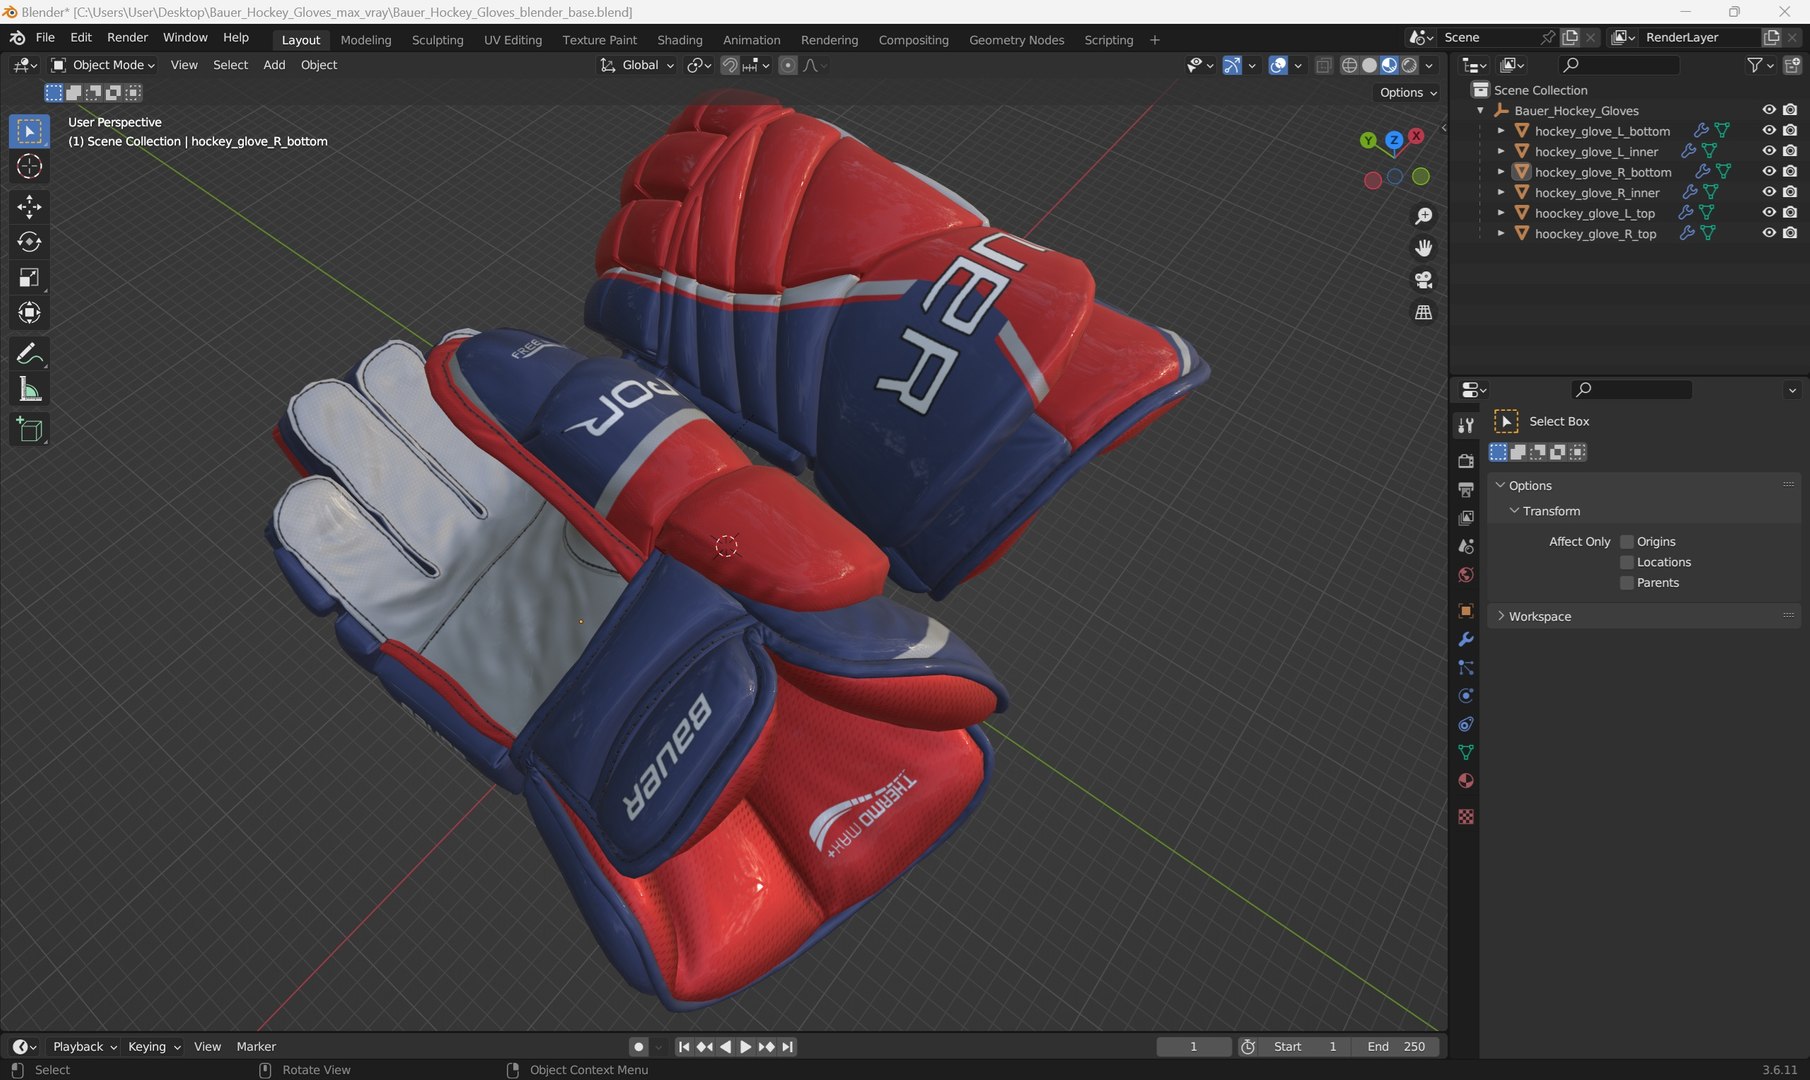Click the current frame number field
1810x1080 pixels.
[1193, 1046]
